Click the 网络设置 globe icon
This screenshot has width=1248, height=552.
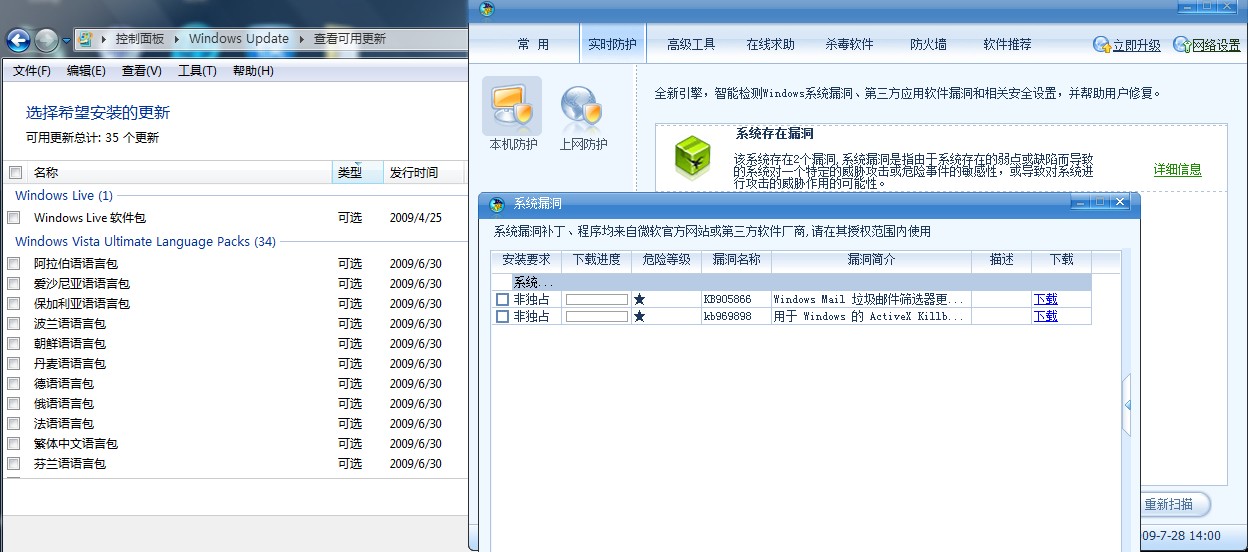coord(1181,45)
